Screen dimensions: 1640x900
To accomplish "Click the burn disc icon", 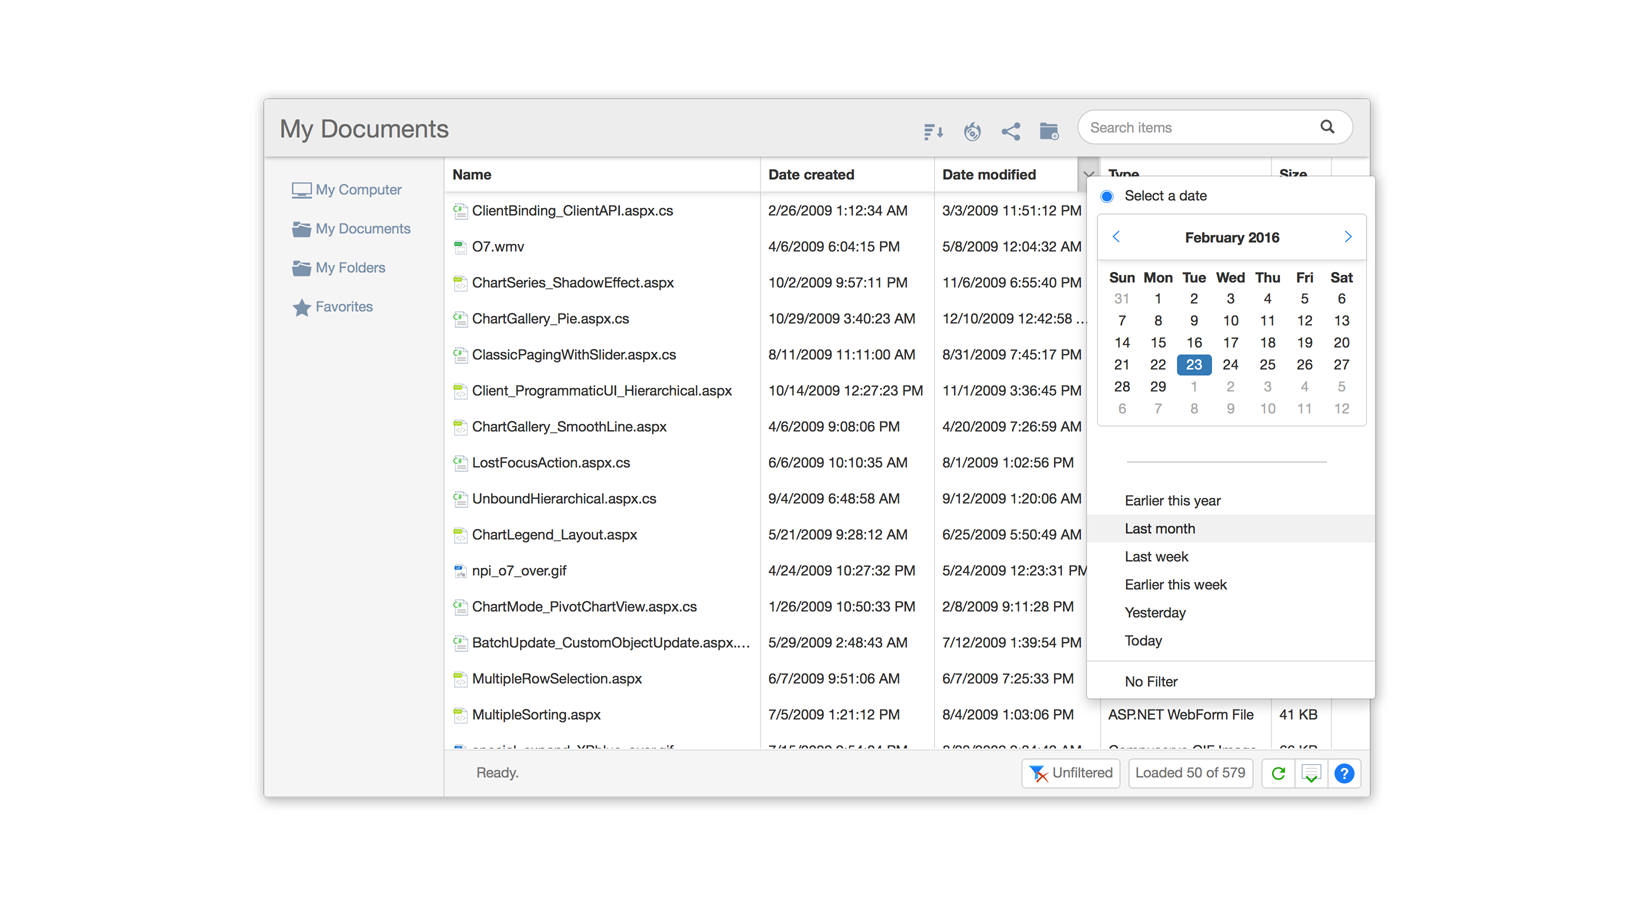I will 972,131.
